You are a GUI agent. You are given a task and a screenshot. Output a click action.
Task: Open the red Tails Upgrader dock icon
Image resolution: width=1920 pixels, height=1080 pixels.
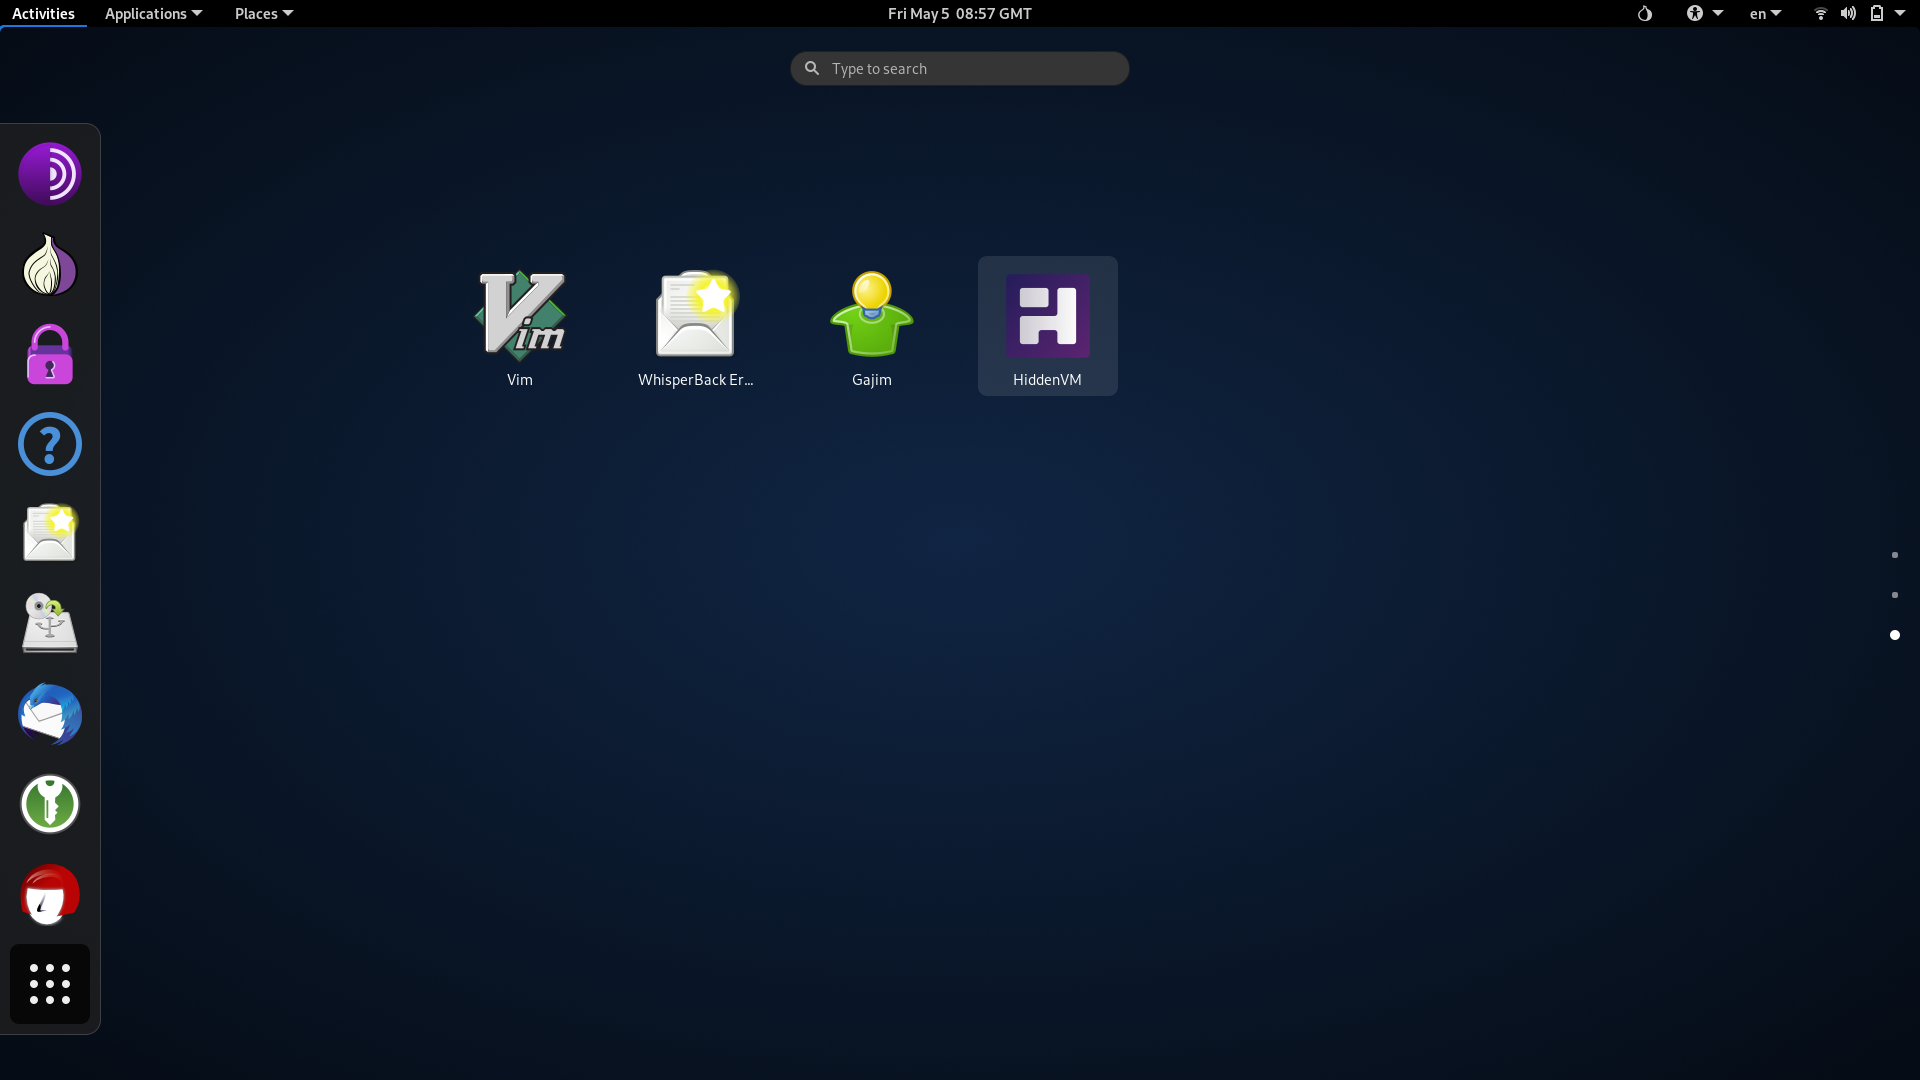coord(49,894)
